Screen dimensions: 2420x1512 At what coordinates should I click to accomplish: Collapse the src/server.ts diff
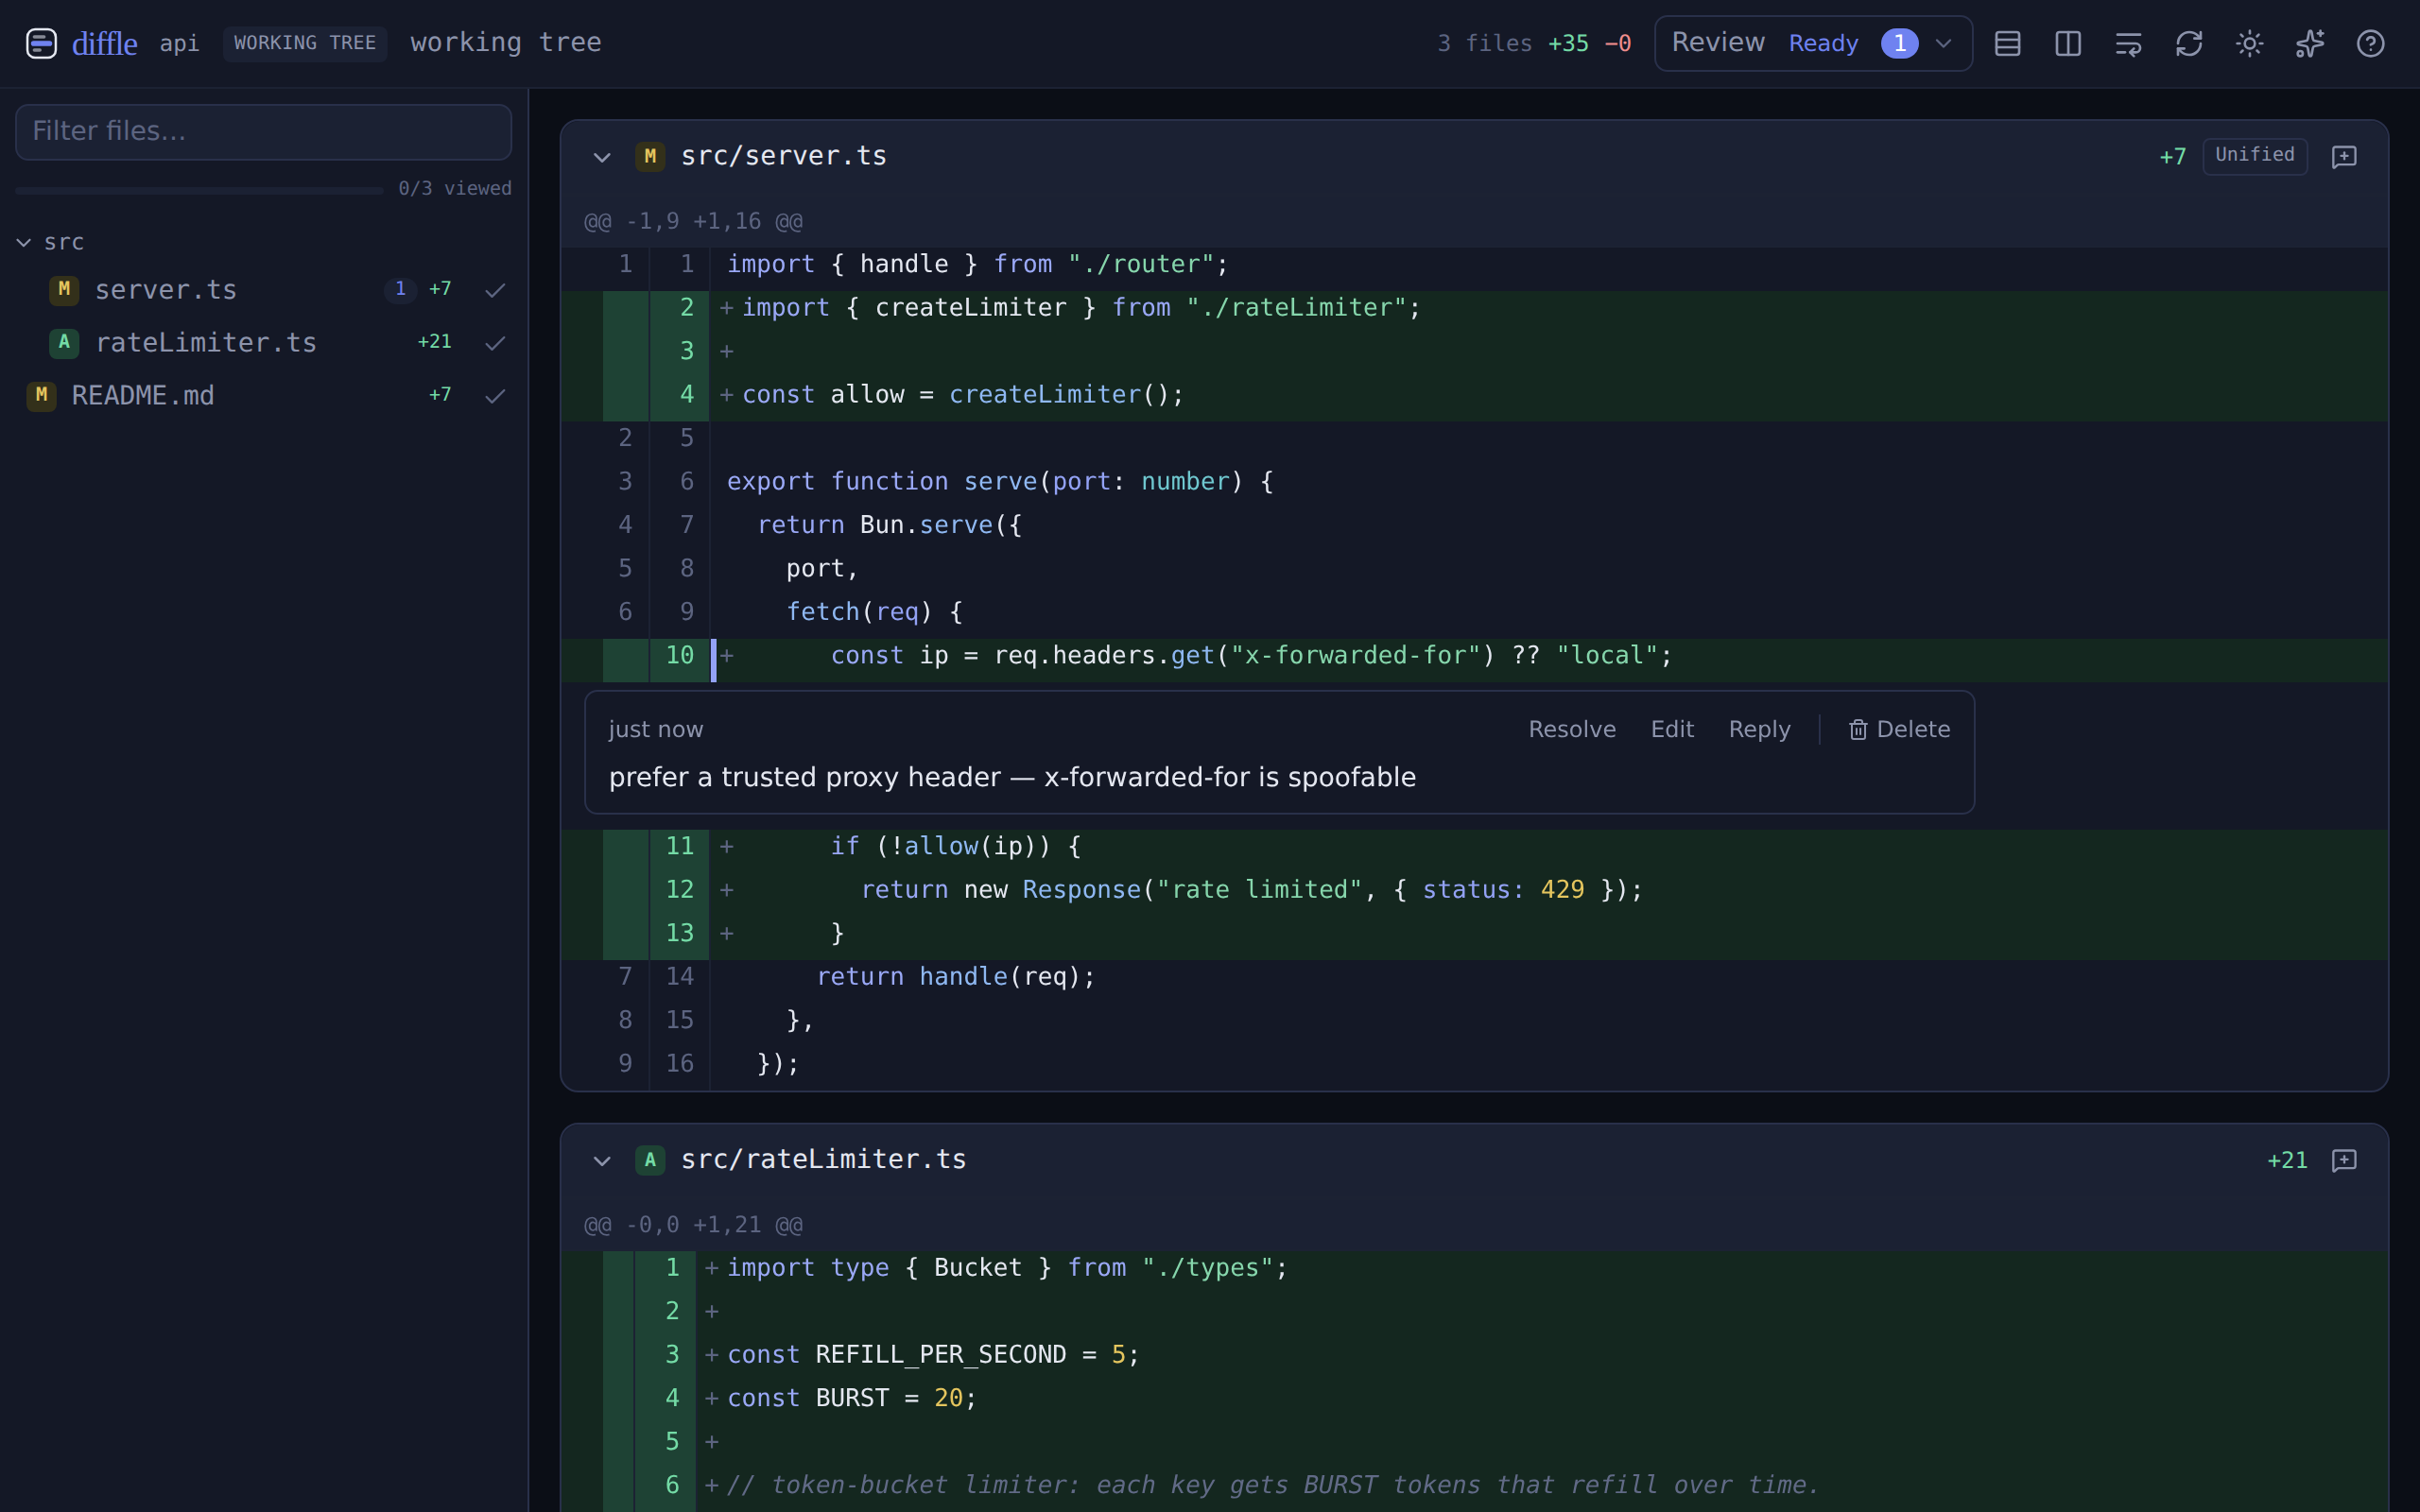602,157
